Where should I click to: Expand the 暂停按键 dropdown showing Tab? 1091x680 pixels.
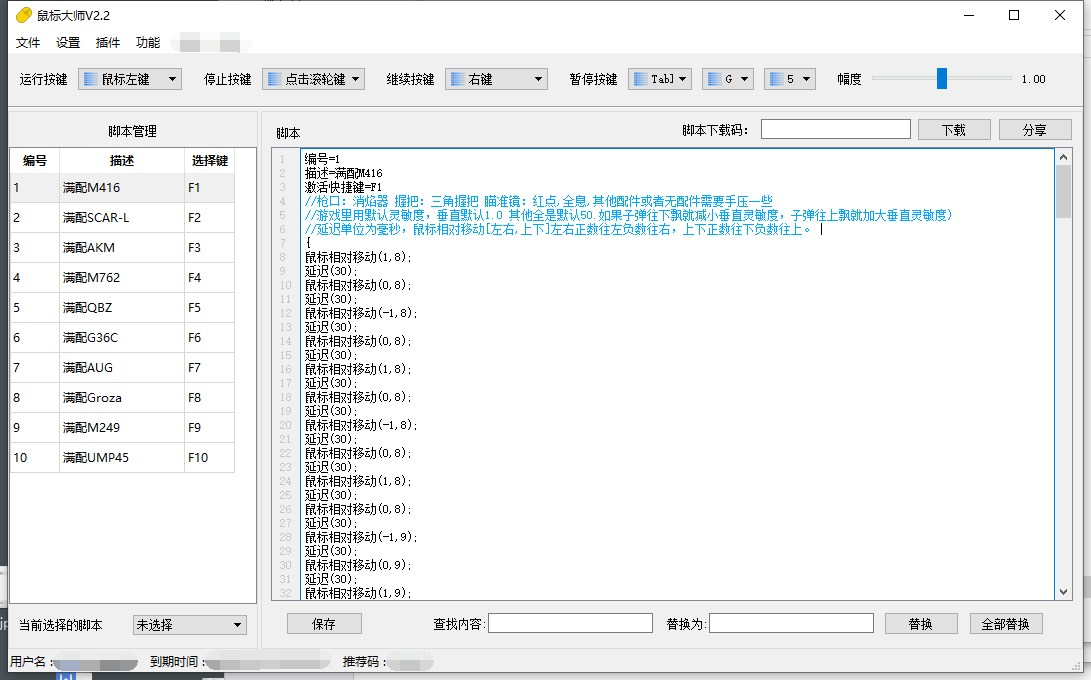[x=660, y=79]
